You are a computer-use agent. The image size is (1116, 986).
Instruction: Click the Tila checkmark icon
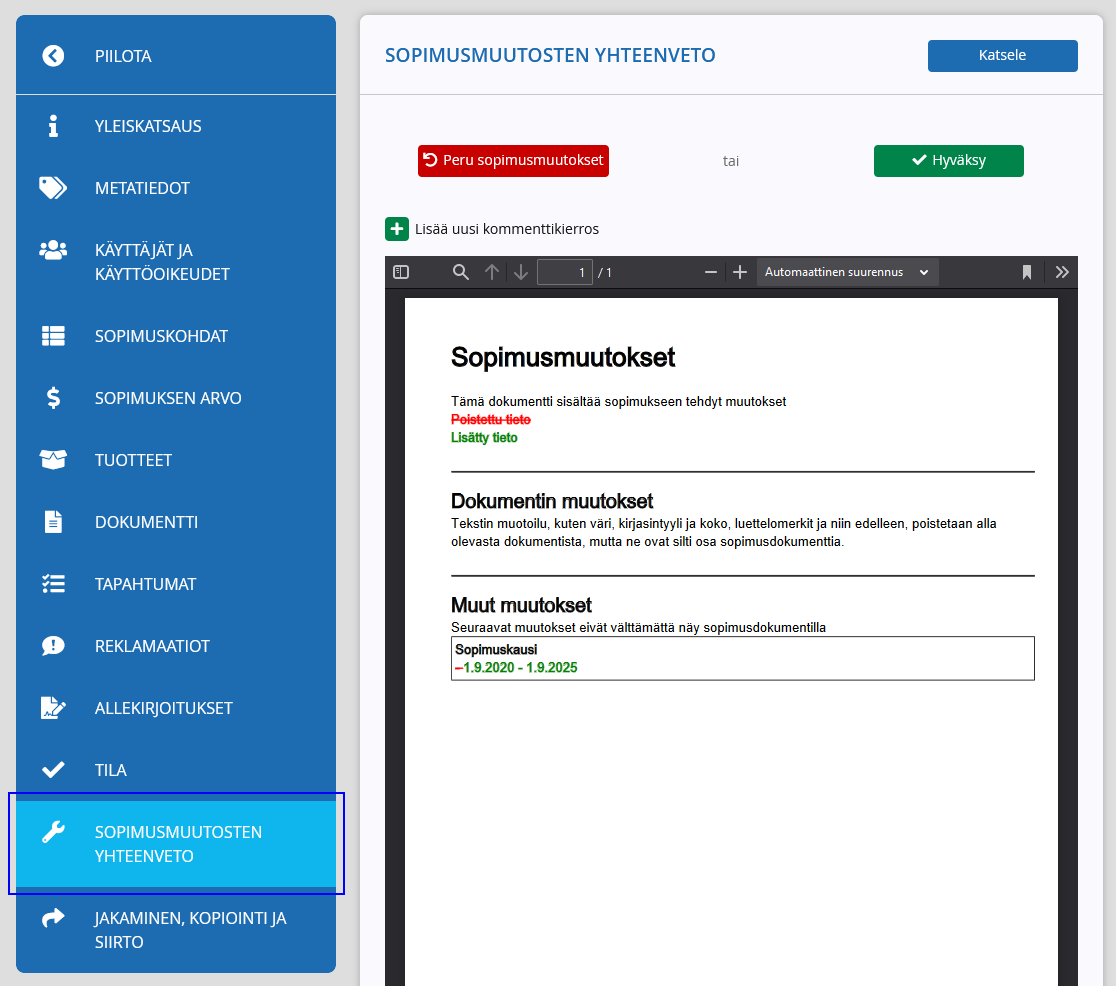pos(53,770)
